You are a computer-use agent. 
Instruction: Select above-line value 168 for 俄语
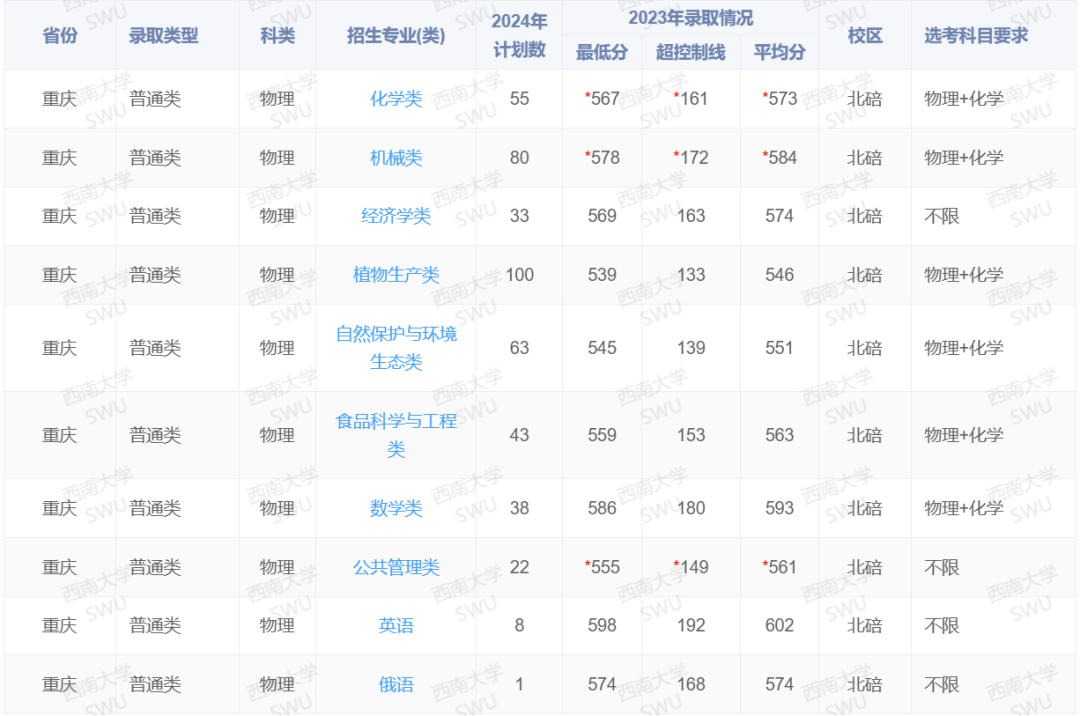coord(691,684)
